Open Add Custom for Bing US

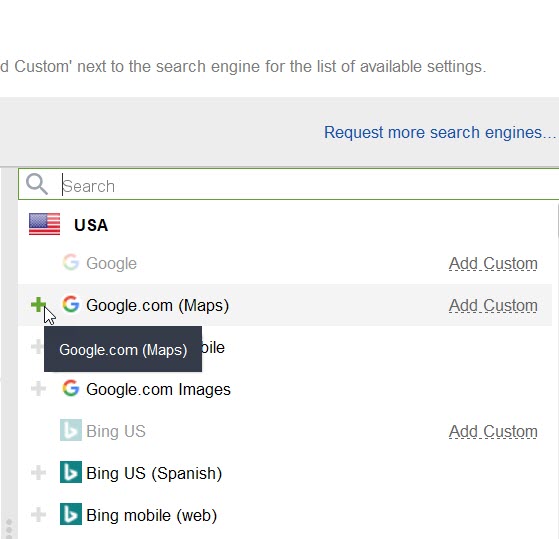493,432
